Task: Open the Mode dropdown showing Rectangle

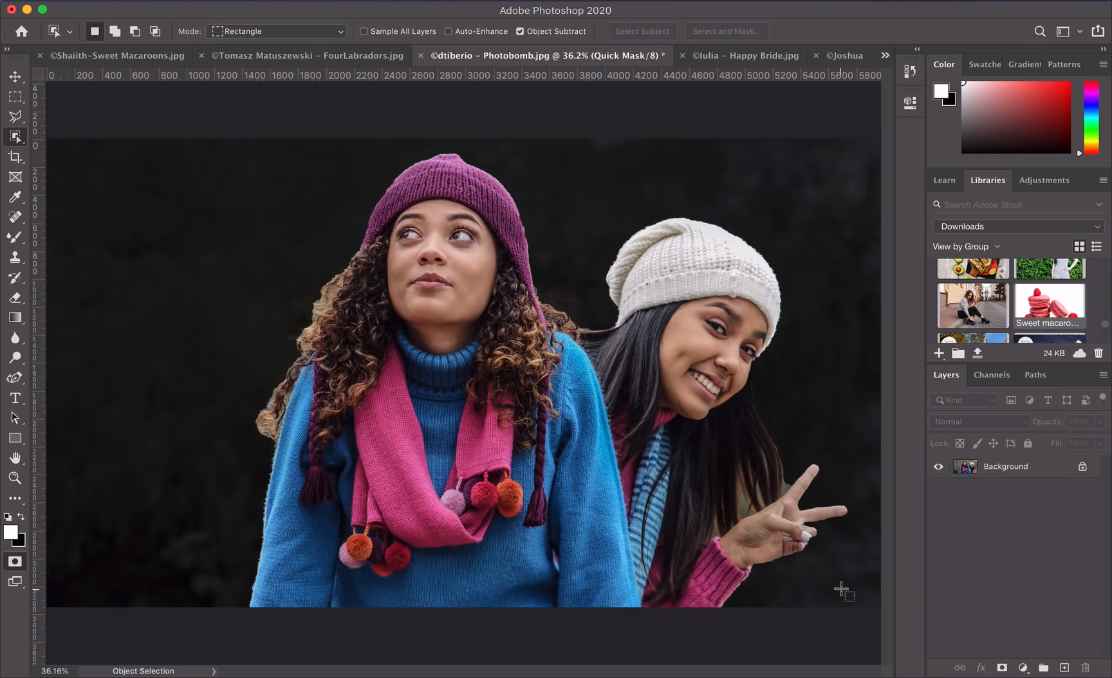Action: (277, 32)
